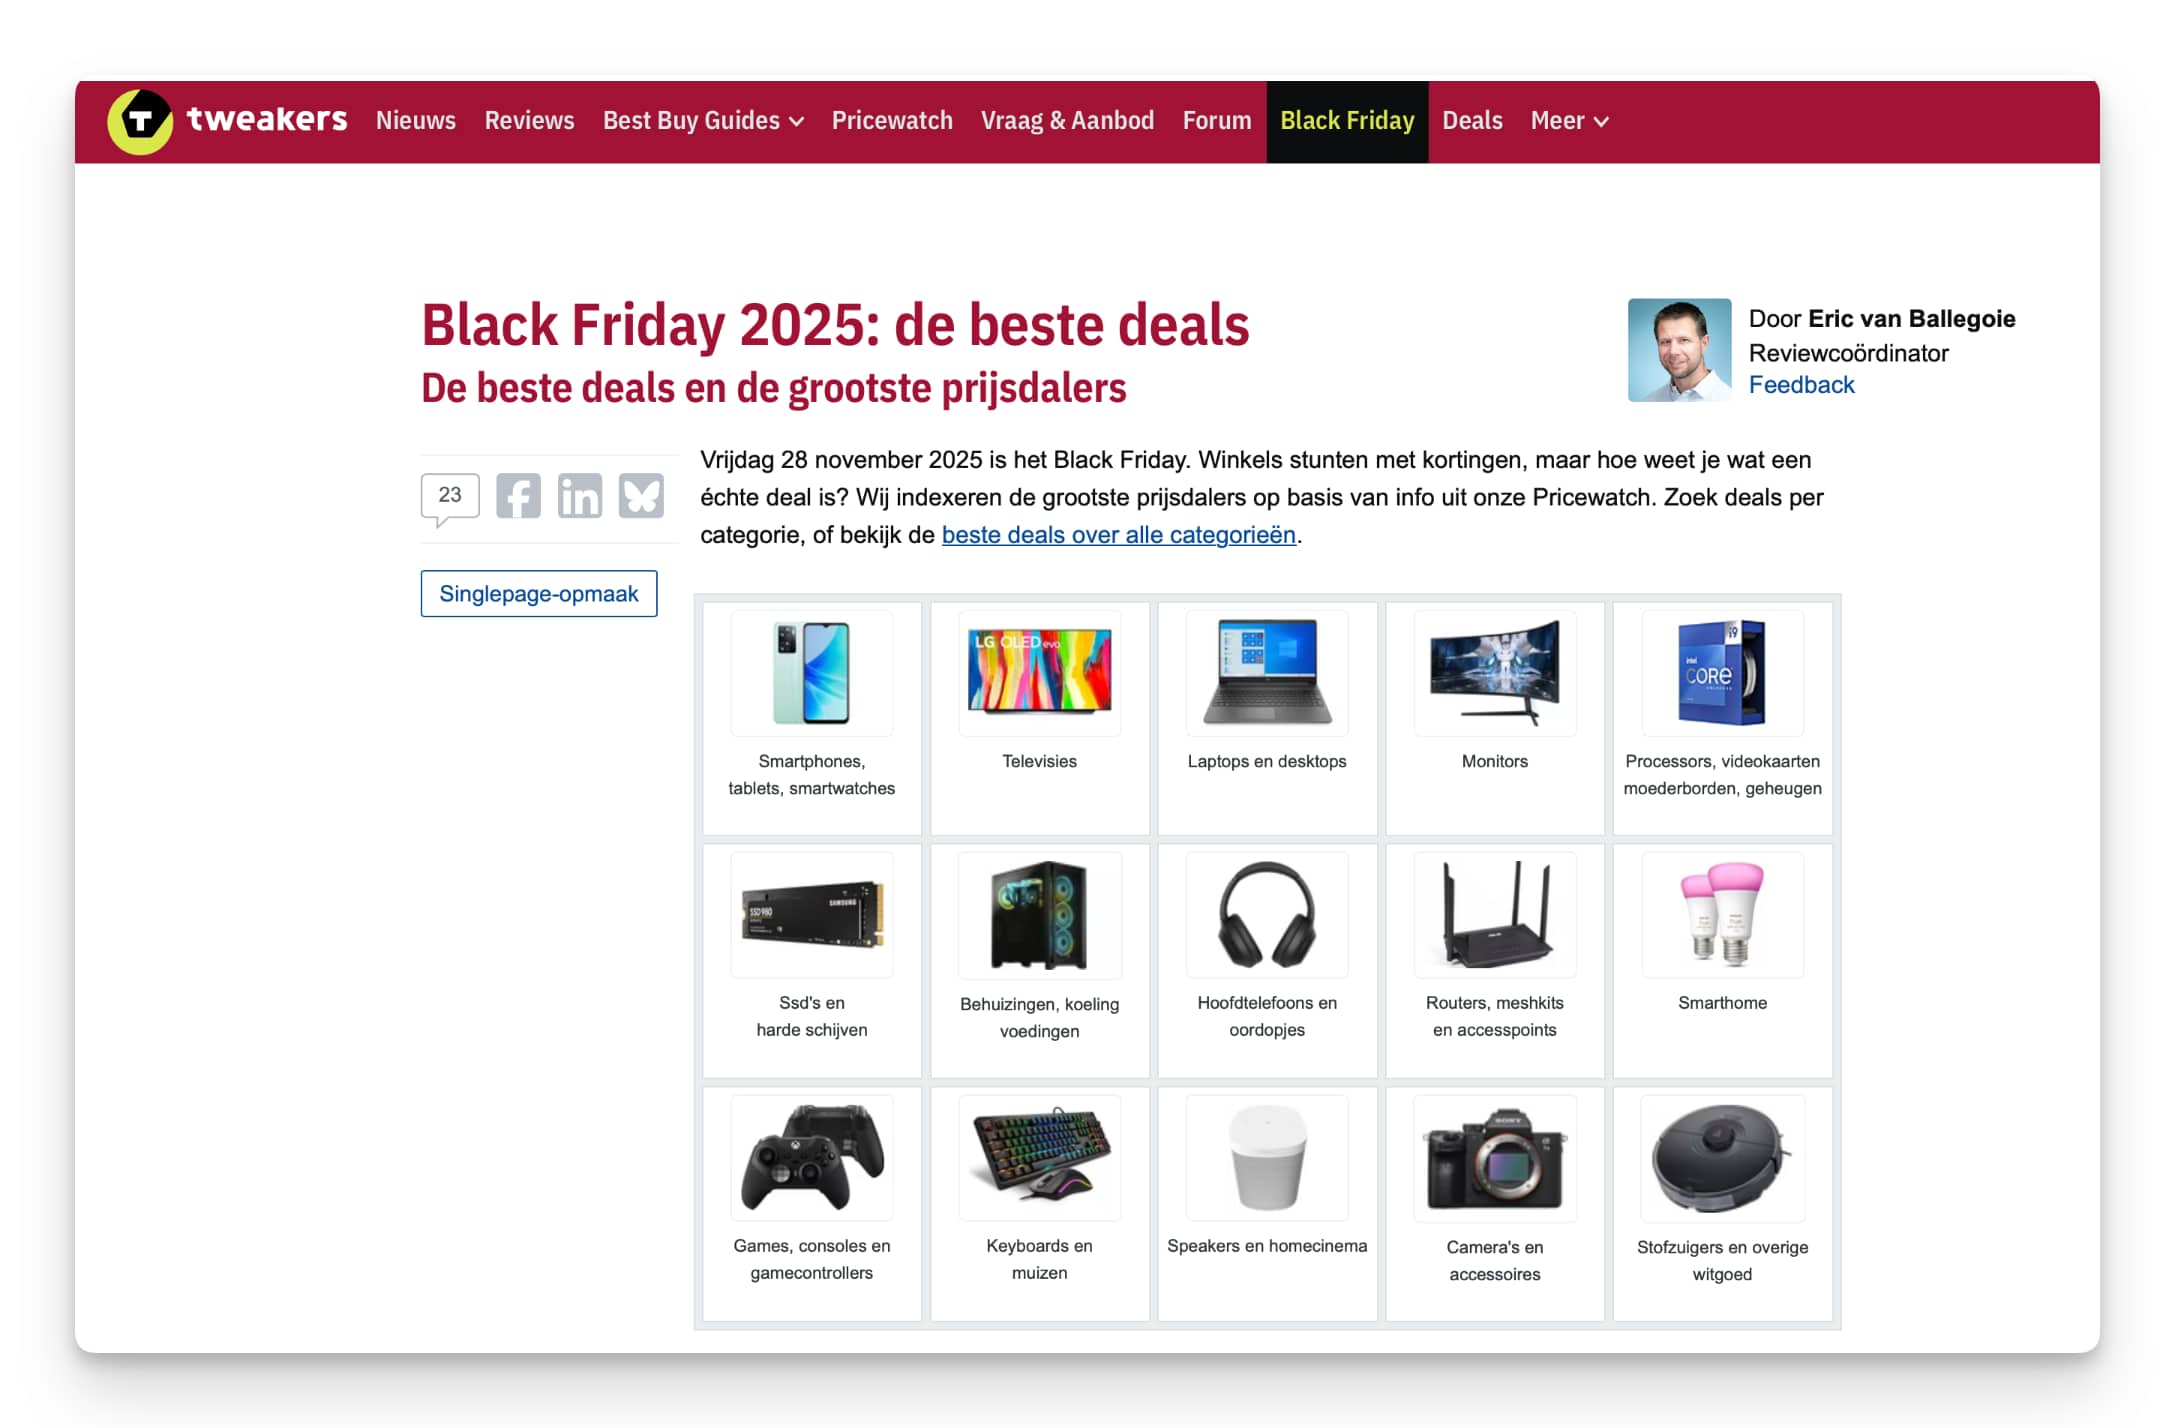The width and height of the screenshot is (2175, 1428).
Task: Share the article via Bluesky
Action: [641, 495]
